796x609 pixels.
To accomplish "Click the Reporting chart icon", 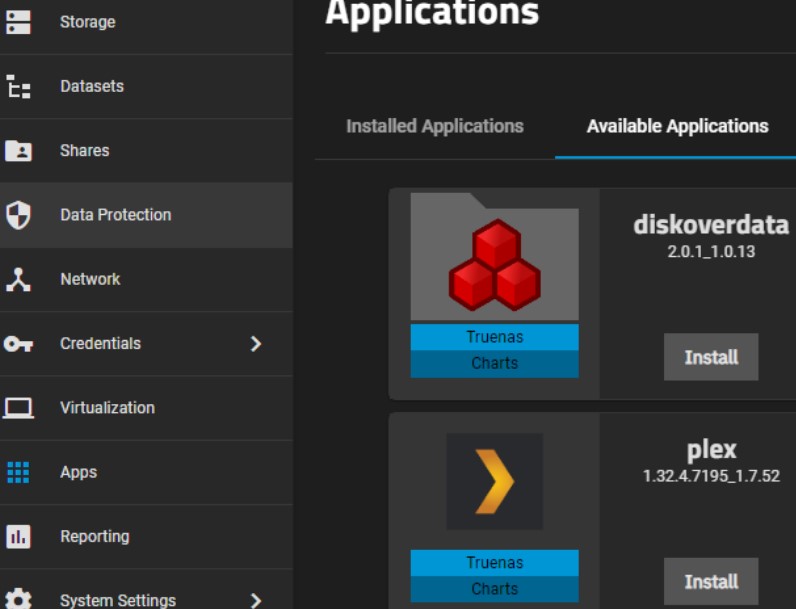I will point(18,536).
